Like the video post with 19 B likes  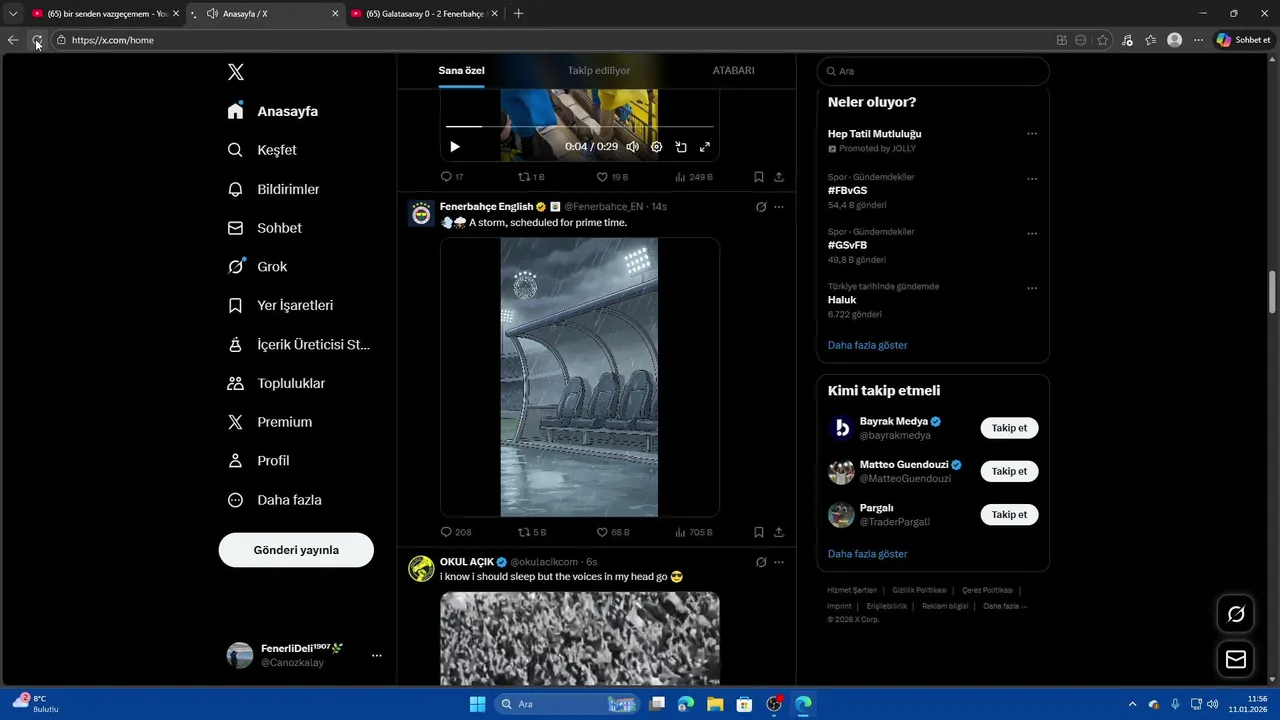click(x=612, y=177)
